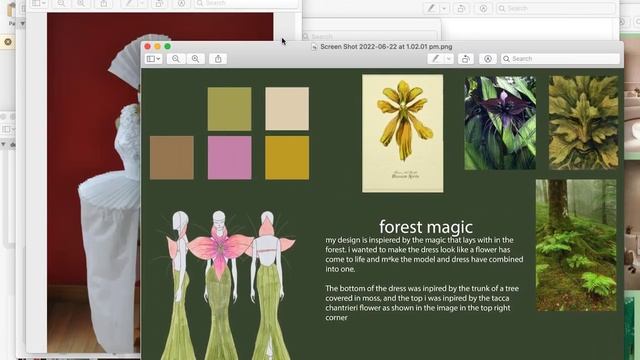Click Share icon in the red dress window toolbar
This screenshot has width=640, height=360.
(x=104, y=3)
